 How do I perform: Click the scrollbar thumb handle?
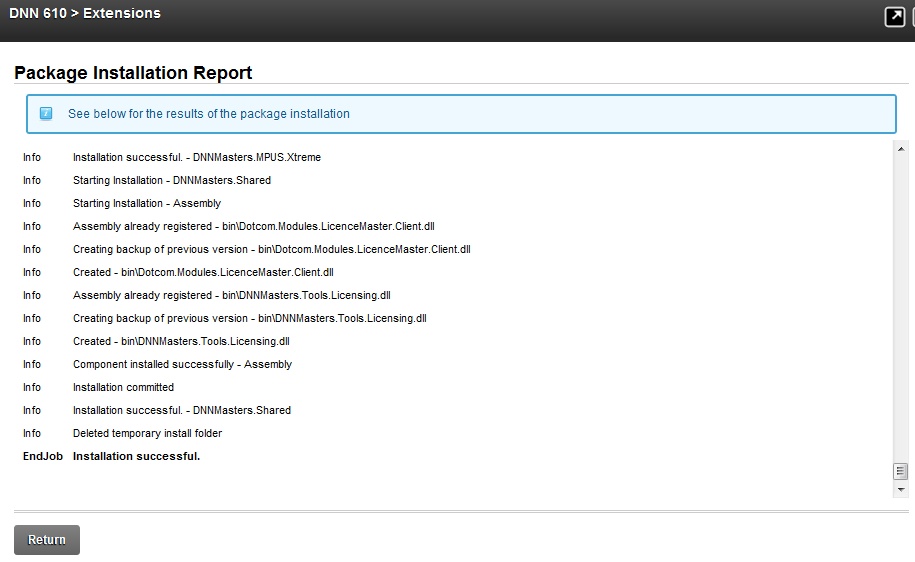(900, 471)
